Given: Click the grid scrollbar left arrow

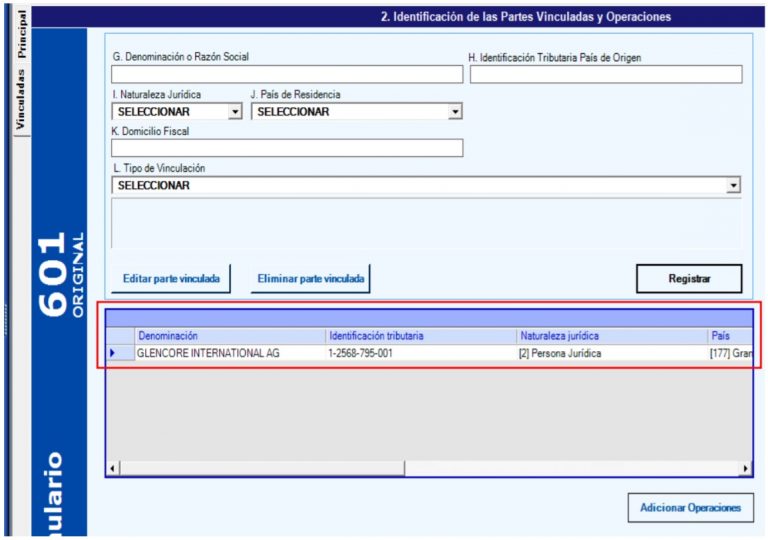Looking at the screenshot, I should point(113,468).
